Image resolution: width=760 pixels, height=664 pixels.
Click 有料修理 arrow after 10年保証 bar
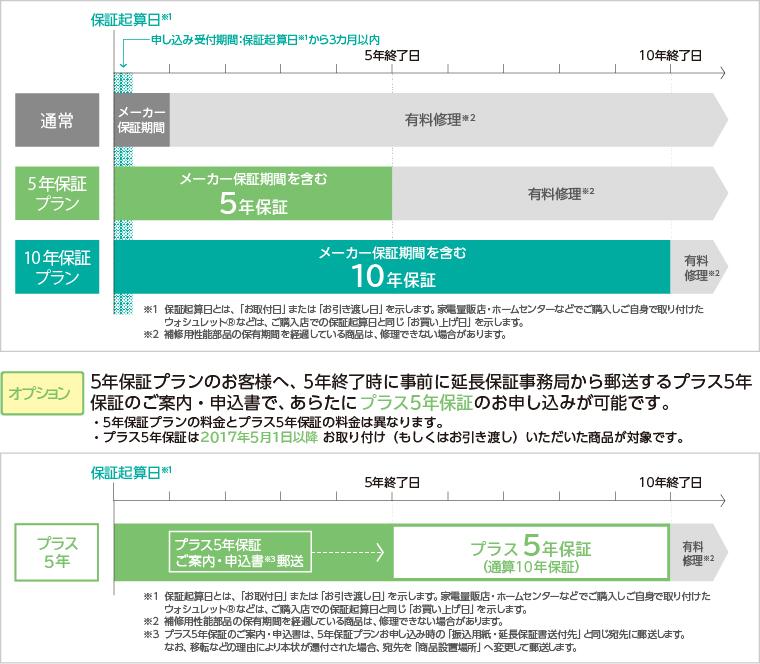tap(699, 267)
